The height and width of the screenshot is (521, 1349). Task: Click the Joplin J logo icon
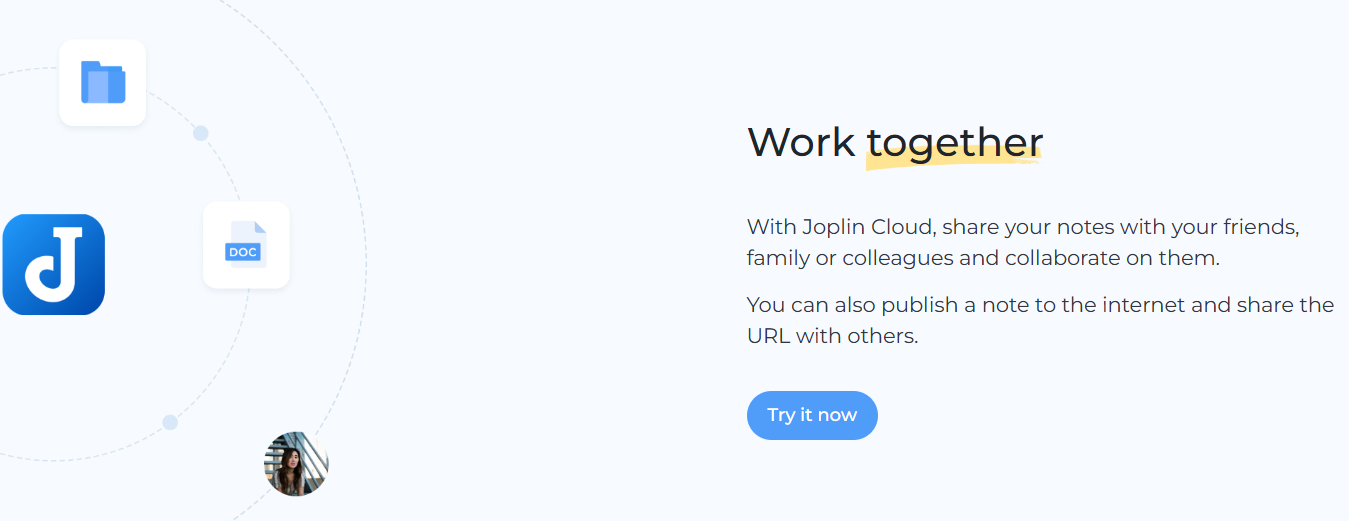(x=54, y=265)
